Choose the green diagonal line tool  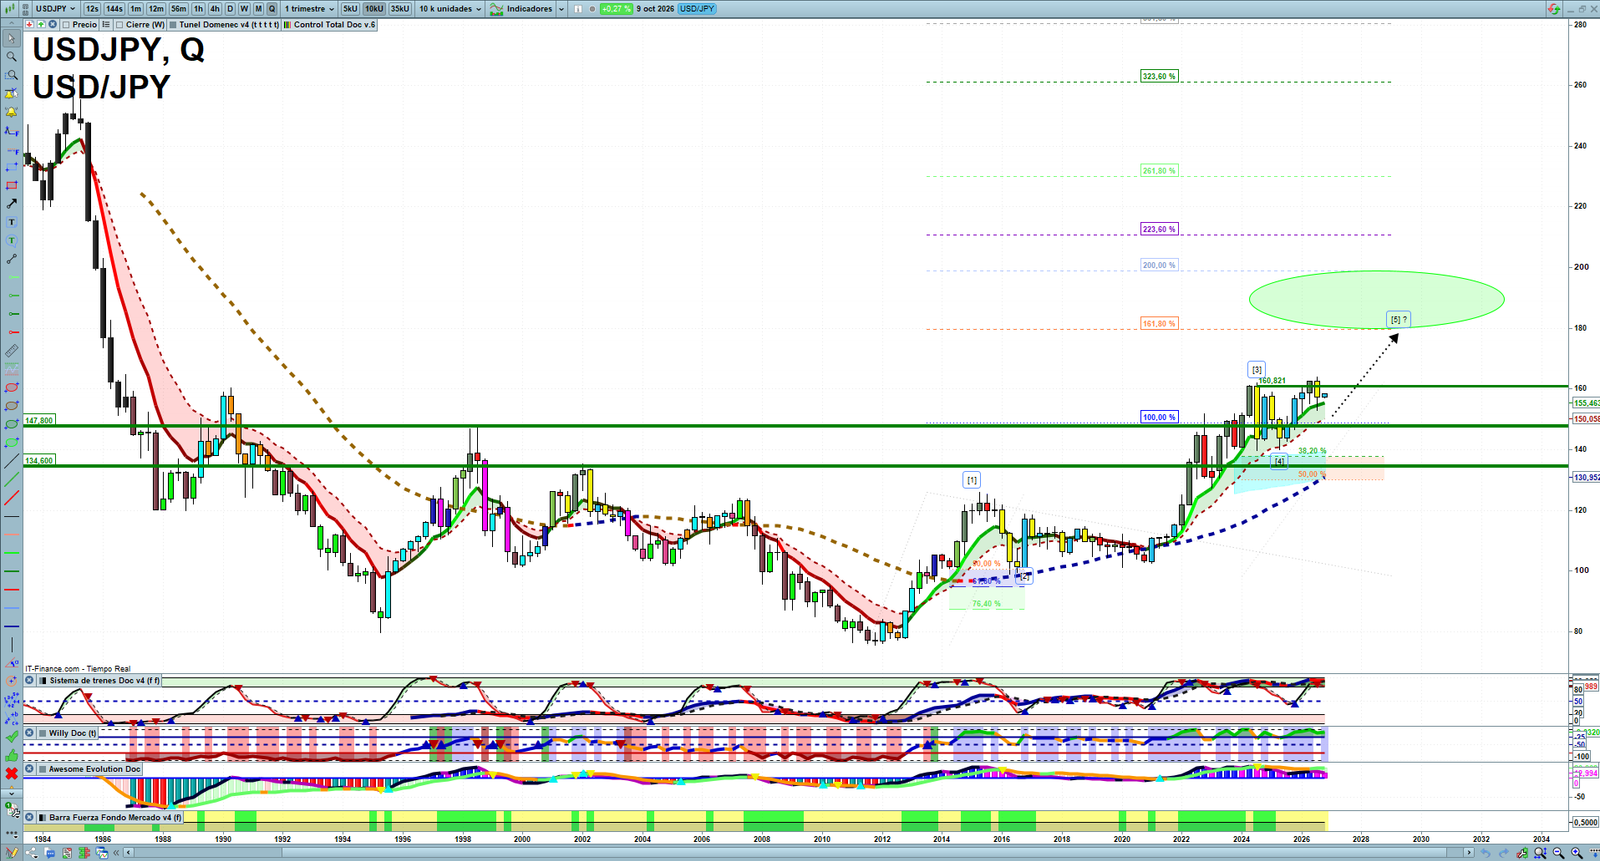pos(11,479)
